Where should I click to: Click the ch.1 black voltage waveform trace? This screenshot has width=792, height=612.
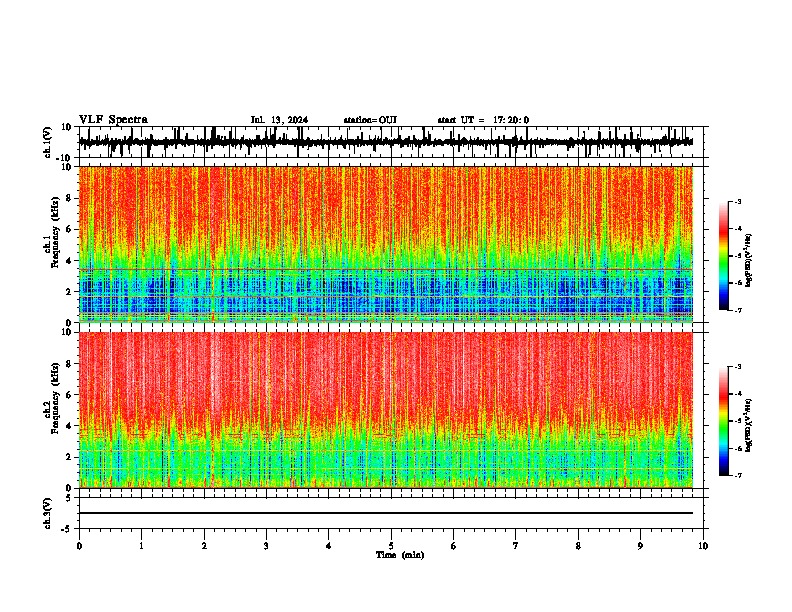(x=385, y=142)
